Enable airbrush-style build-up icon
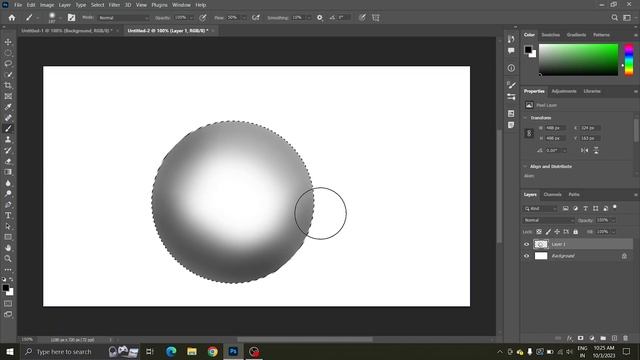Screen dimensions: 640x360 [256, 18]
